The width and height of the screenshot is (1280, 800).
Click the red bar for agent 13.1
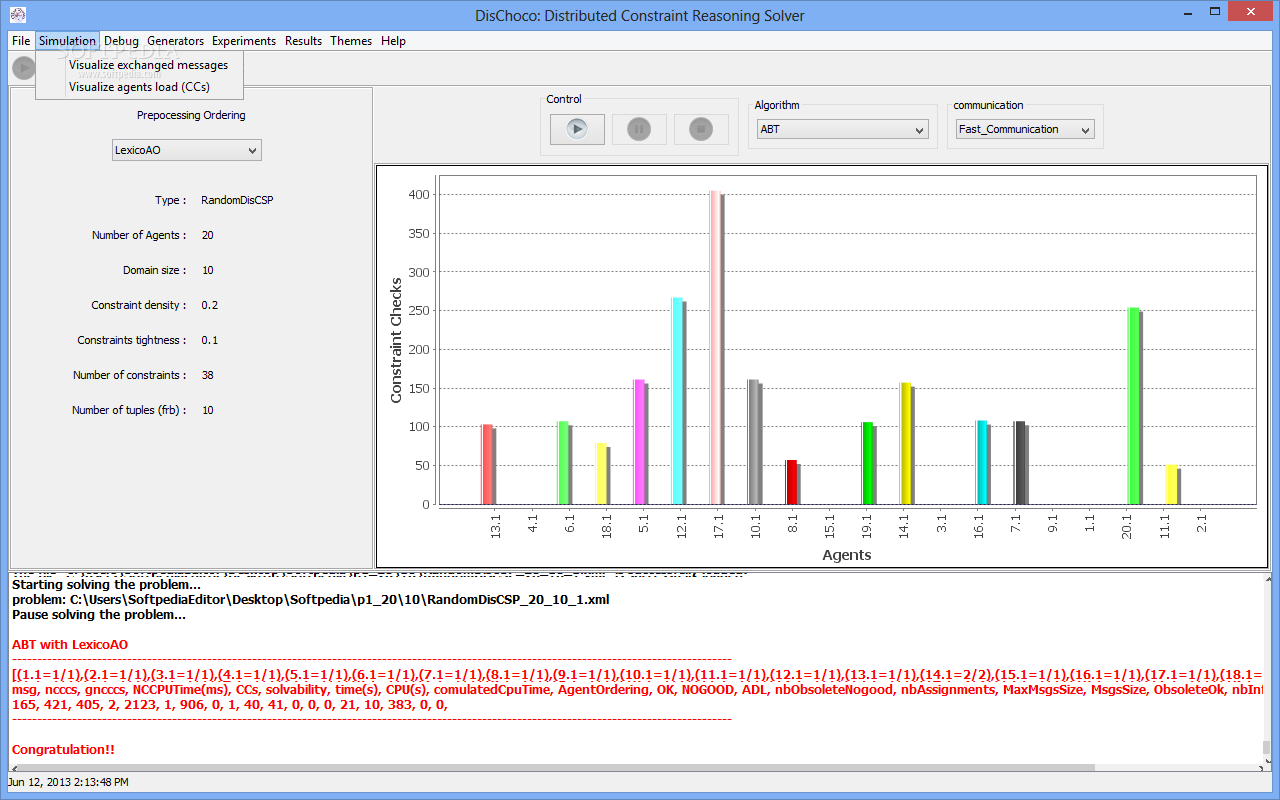pyautogui.click(x=488, y=464)
